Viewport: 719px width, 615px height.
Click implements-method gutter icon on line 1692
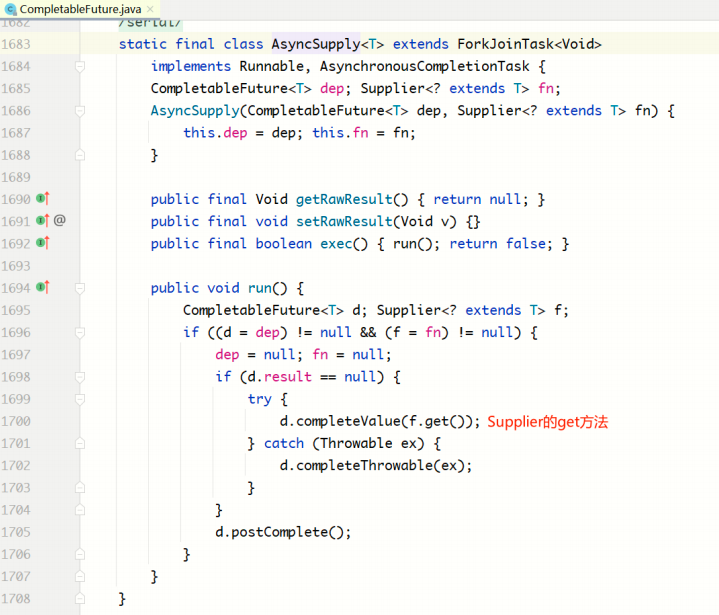pos(43,243)
